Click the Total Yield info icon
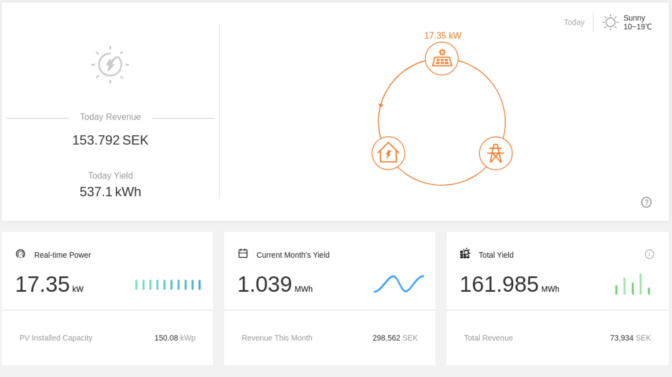 click(649, 254)
